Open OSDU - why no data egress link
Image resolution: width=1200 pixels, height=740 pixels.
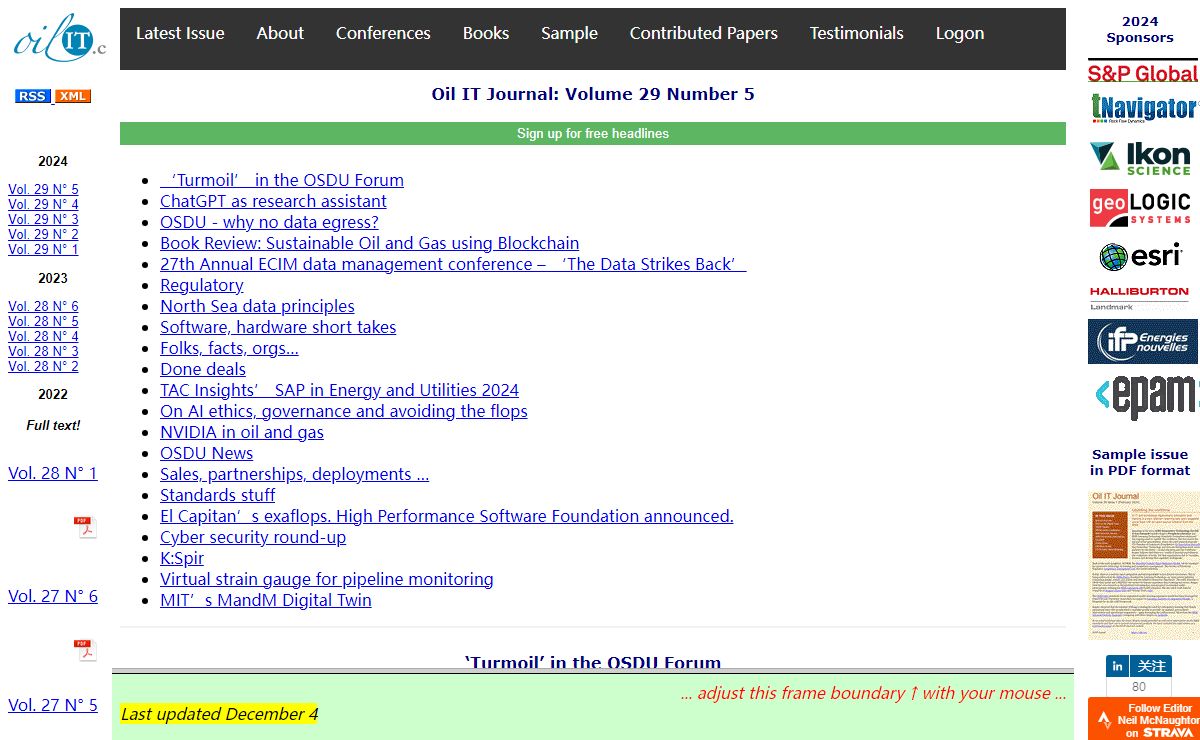pyautogui.click(x=269, y=222)
